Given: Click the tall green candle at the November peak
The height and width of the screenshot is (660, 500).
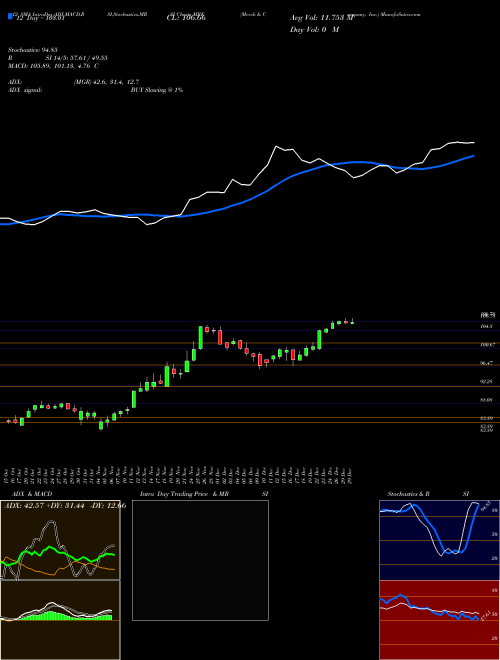Looking at the screenshot, I should pos(200,337).
